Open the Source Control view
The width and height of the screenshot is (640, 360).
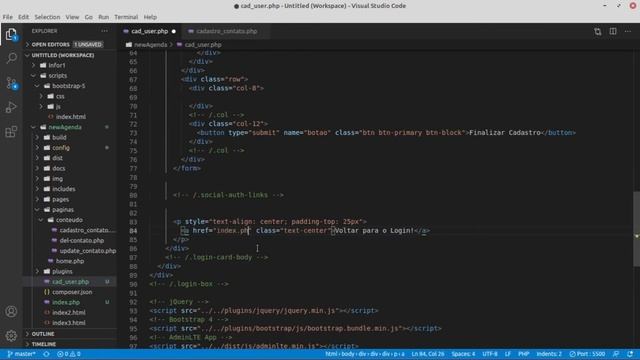point(11,83)
